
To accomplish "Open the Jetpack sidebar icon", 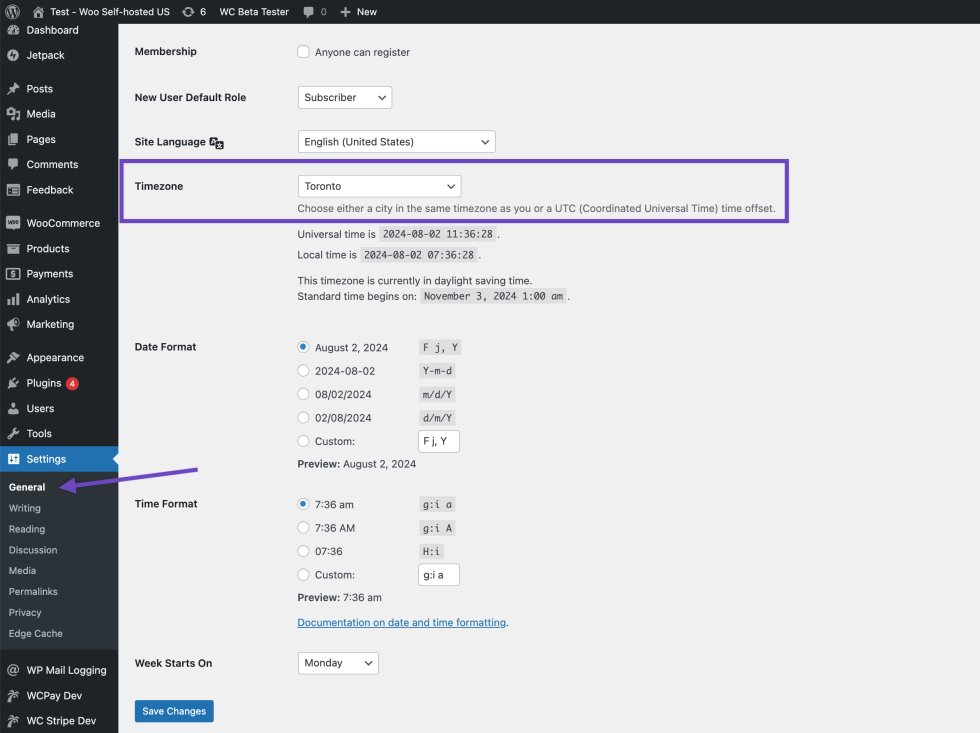I will (x=13, y=55).
